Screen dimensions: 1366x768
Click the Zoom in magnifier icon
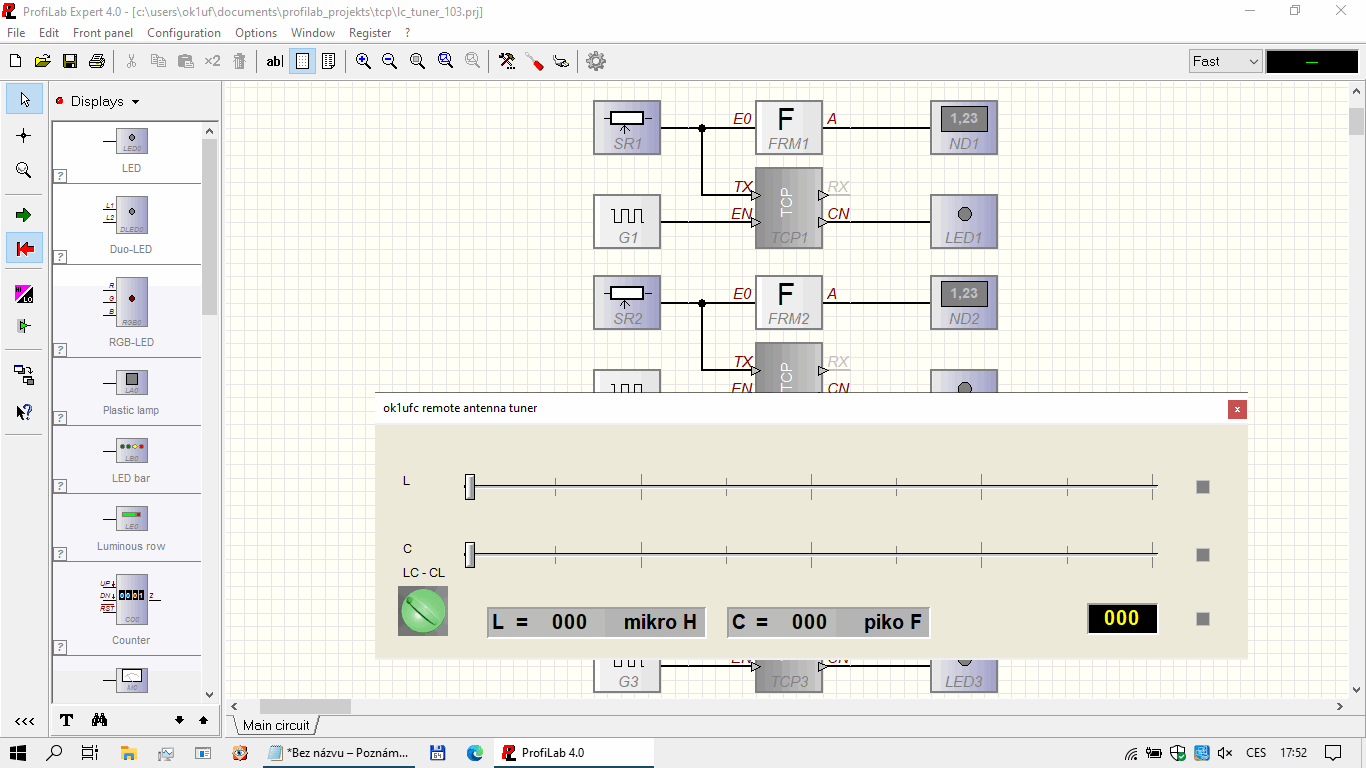click(x=363, y=61)
